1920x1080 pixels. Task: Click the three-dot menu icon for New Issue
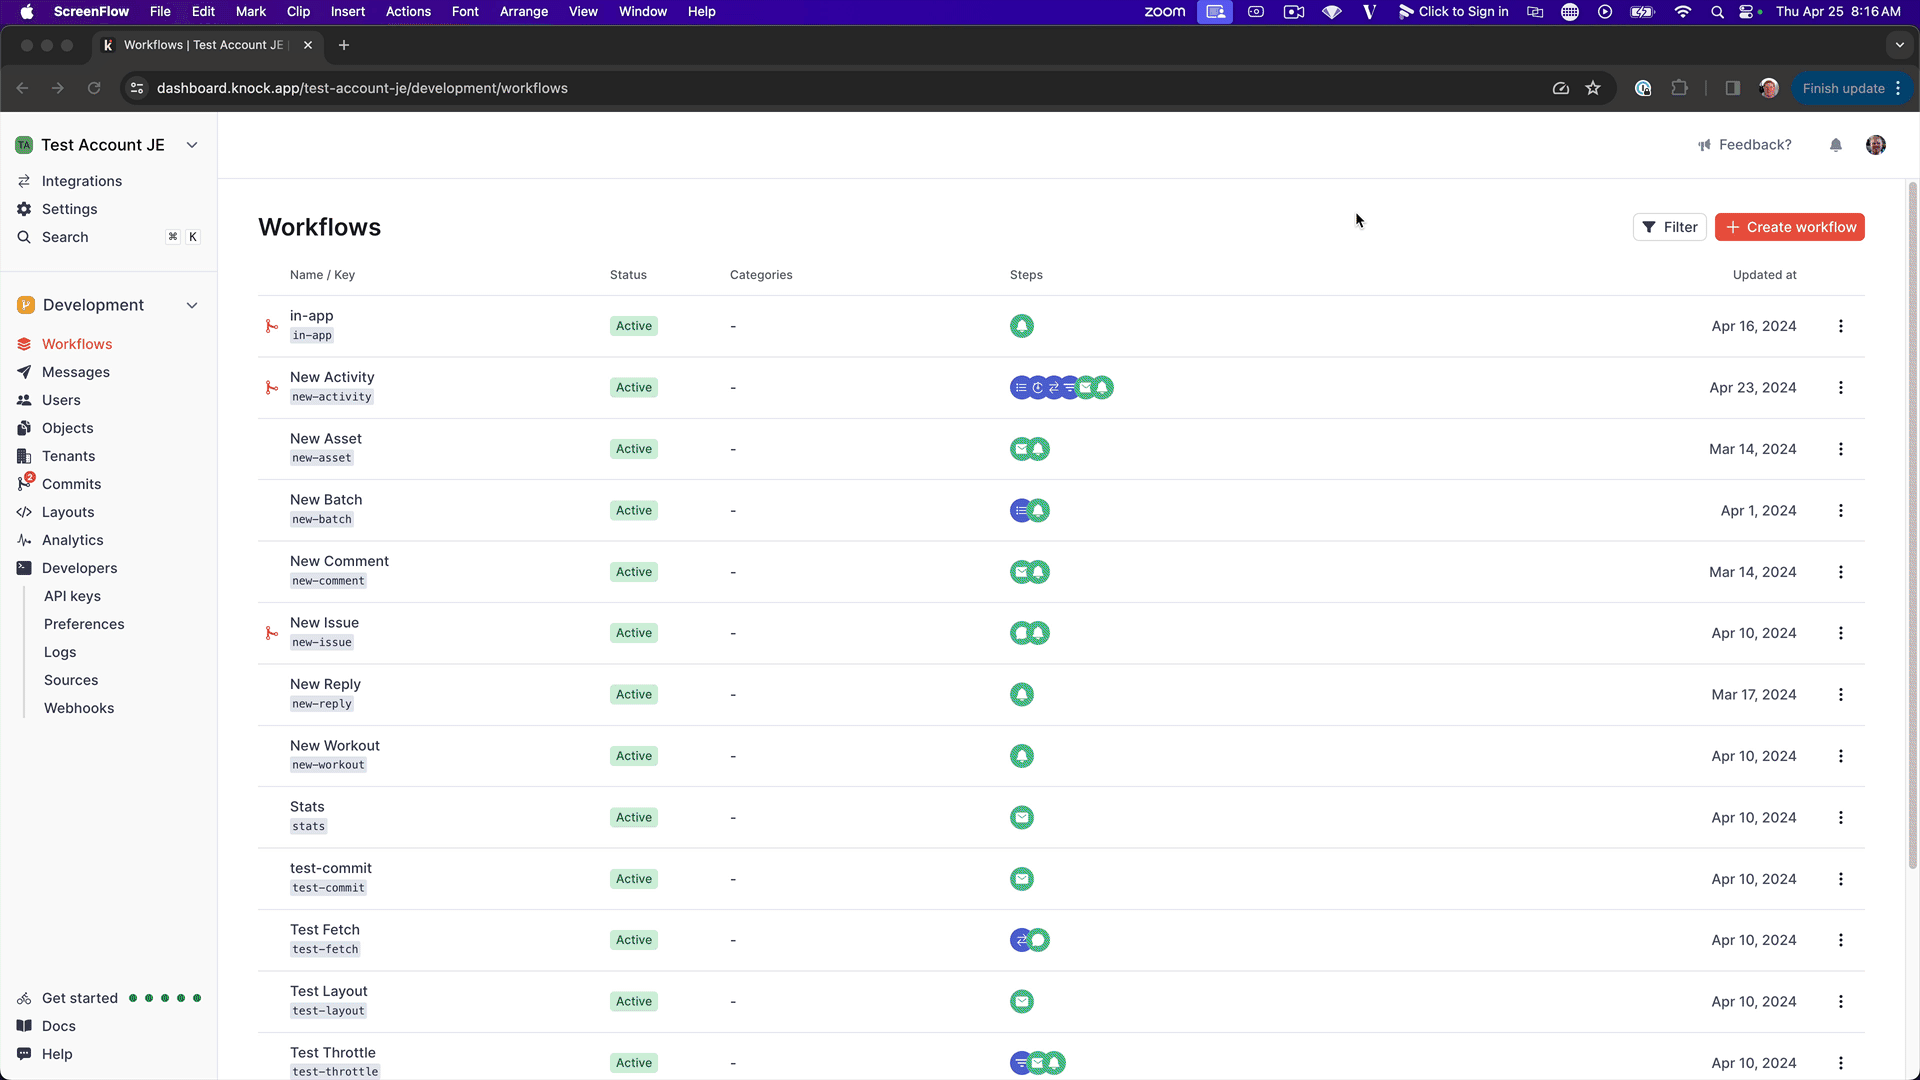pyautogui.click(x=1841, y=633)
